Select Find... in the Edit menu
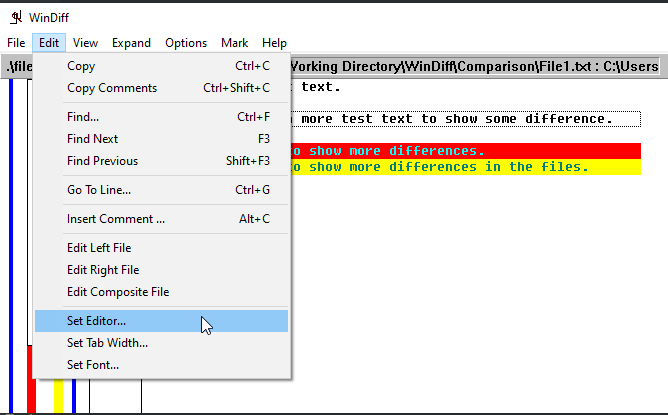Image resolution: width=668 pixels, height=415 pixels. pyautogui.click(x=161, y=117)
